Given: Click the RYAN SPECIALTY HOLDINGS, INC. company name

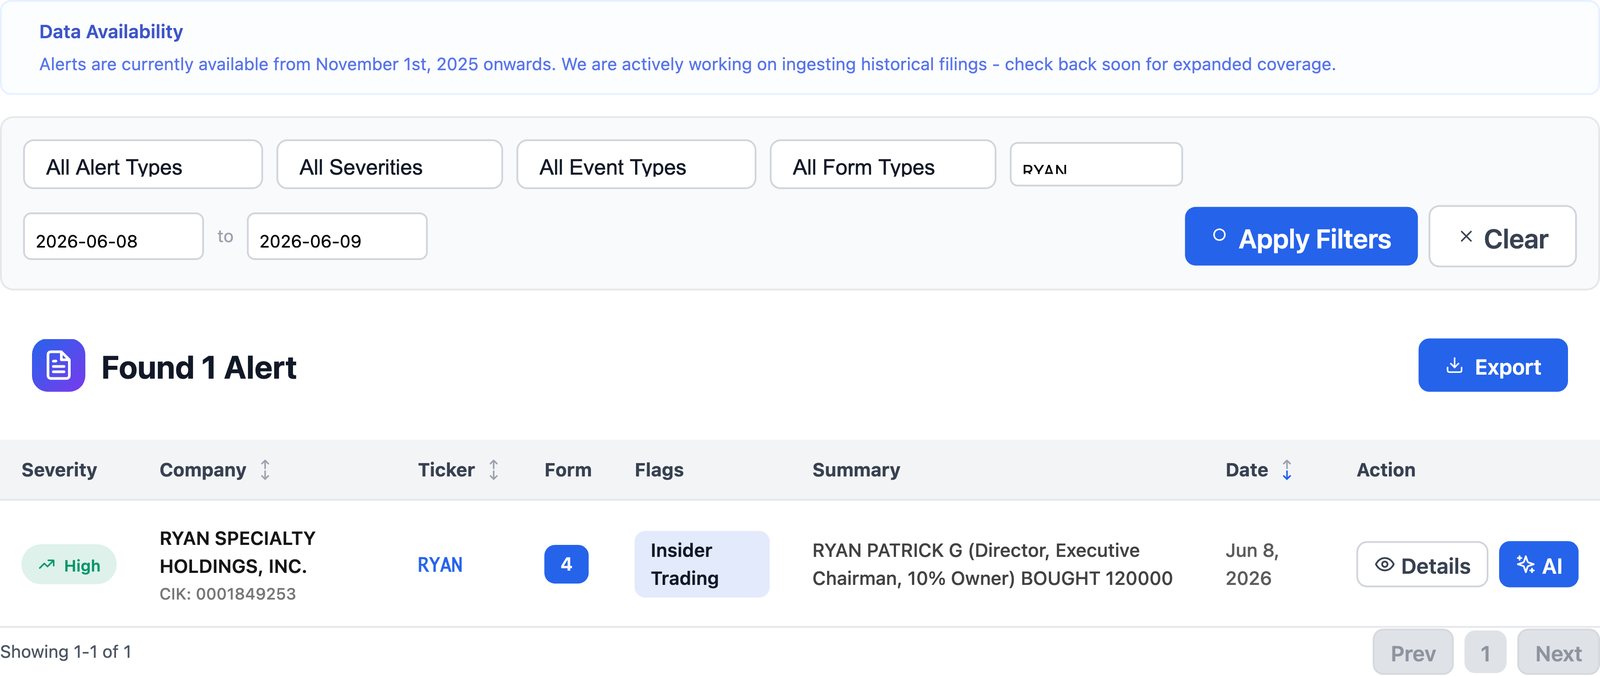Looking at the screenshot, I should point(238,552).
